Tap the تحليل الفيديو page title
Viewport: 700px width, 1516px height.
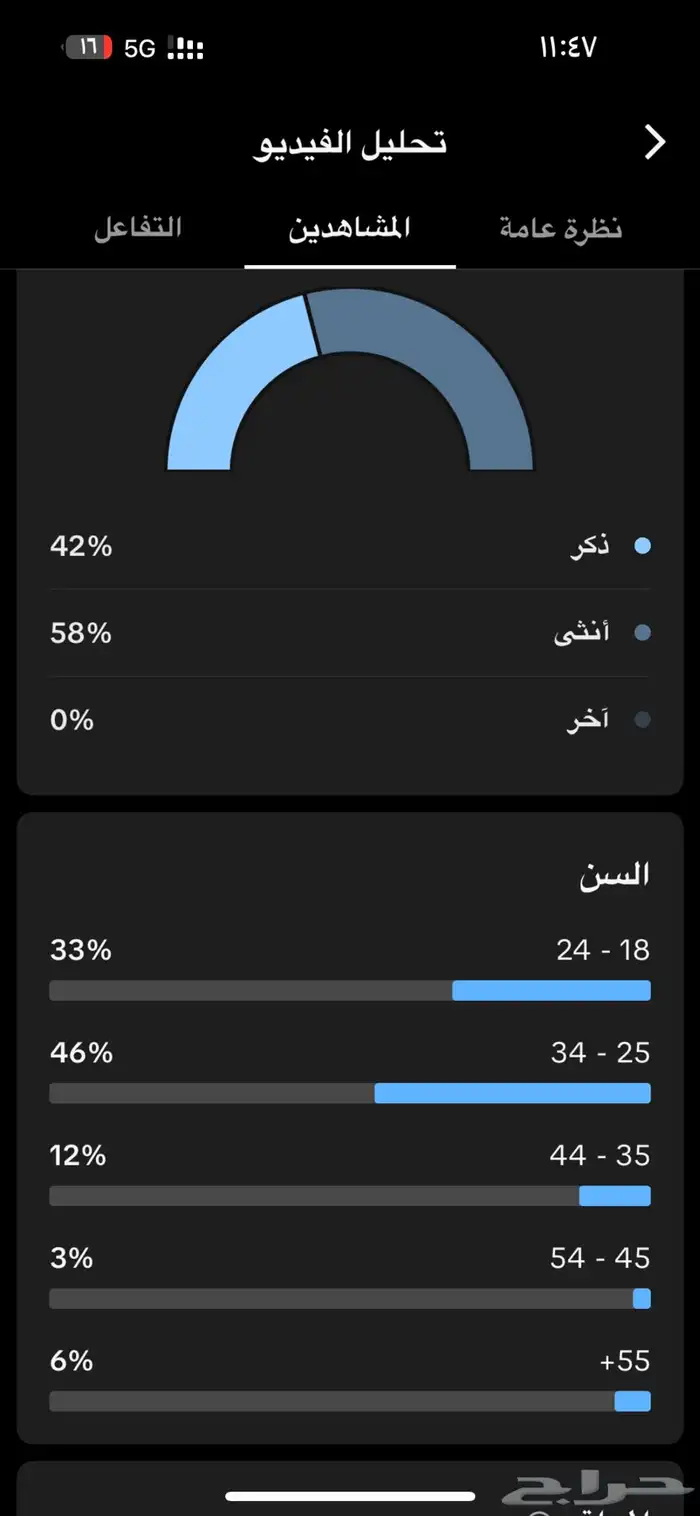(349, 143)
